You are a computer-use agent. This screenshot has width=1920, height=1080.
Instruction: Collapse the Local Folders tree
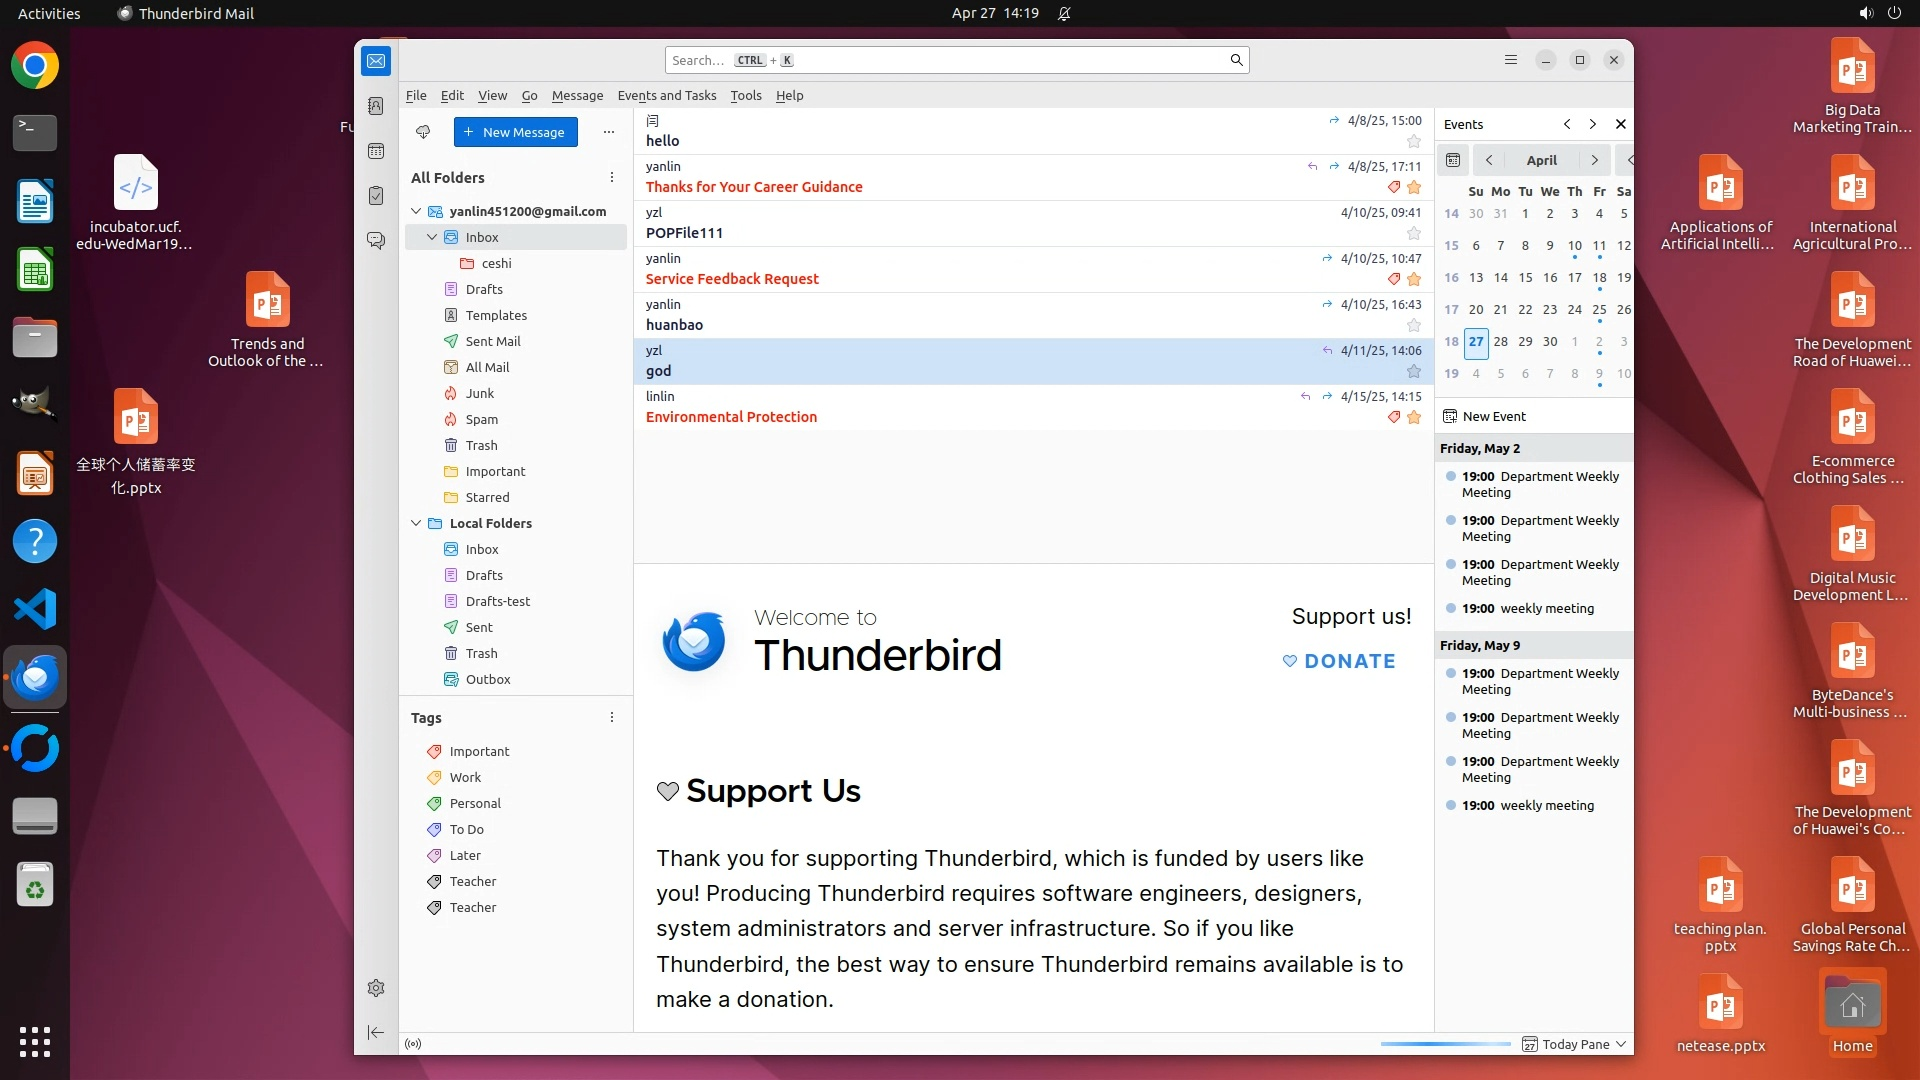coord(417,523)
